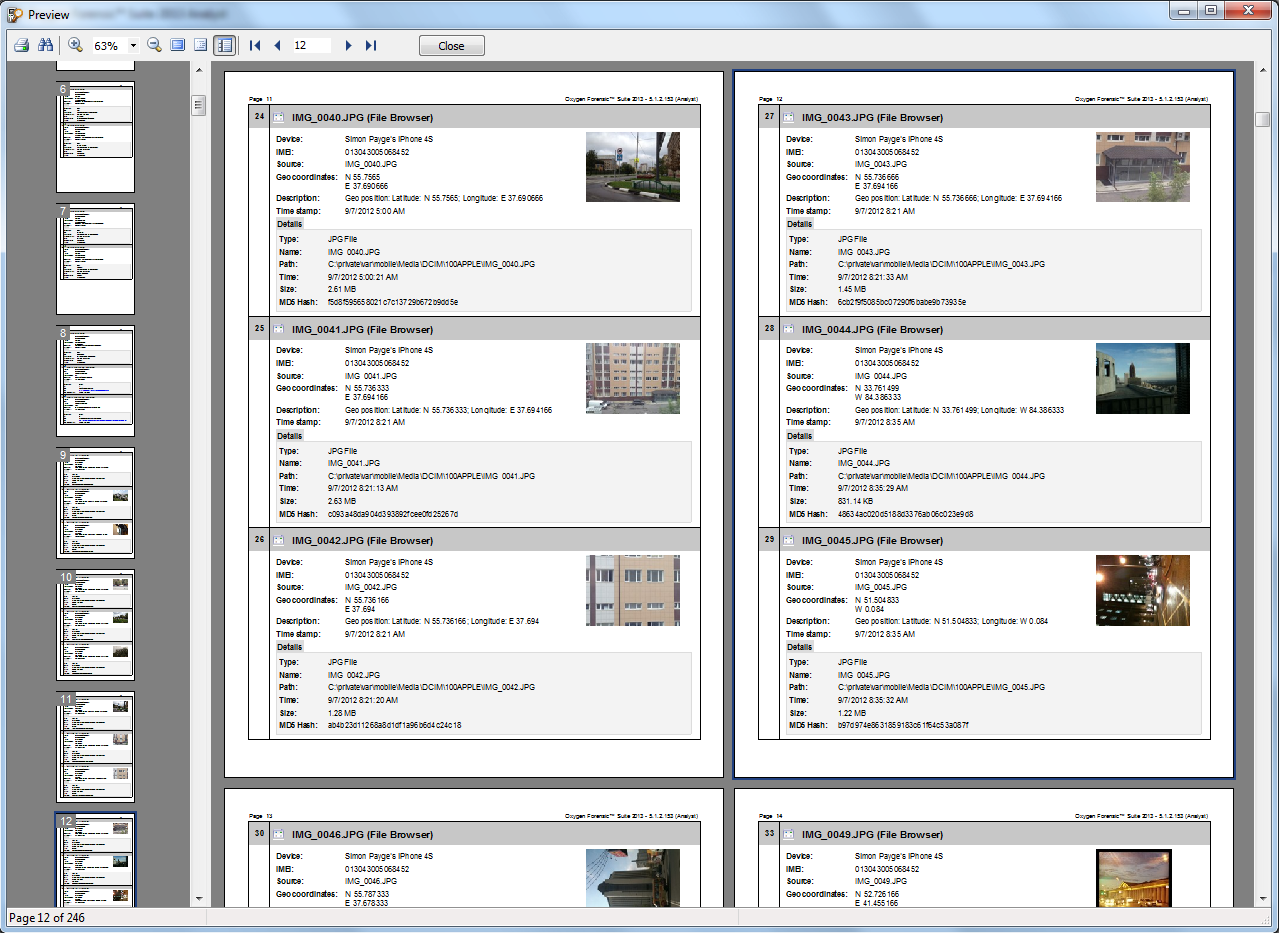Image resolution: width=1279 pixels, height=933 pixels.
Task: Click the IMG_0045.JPG night photo preview
Action: tap(1143, 591)
